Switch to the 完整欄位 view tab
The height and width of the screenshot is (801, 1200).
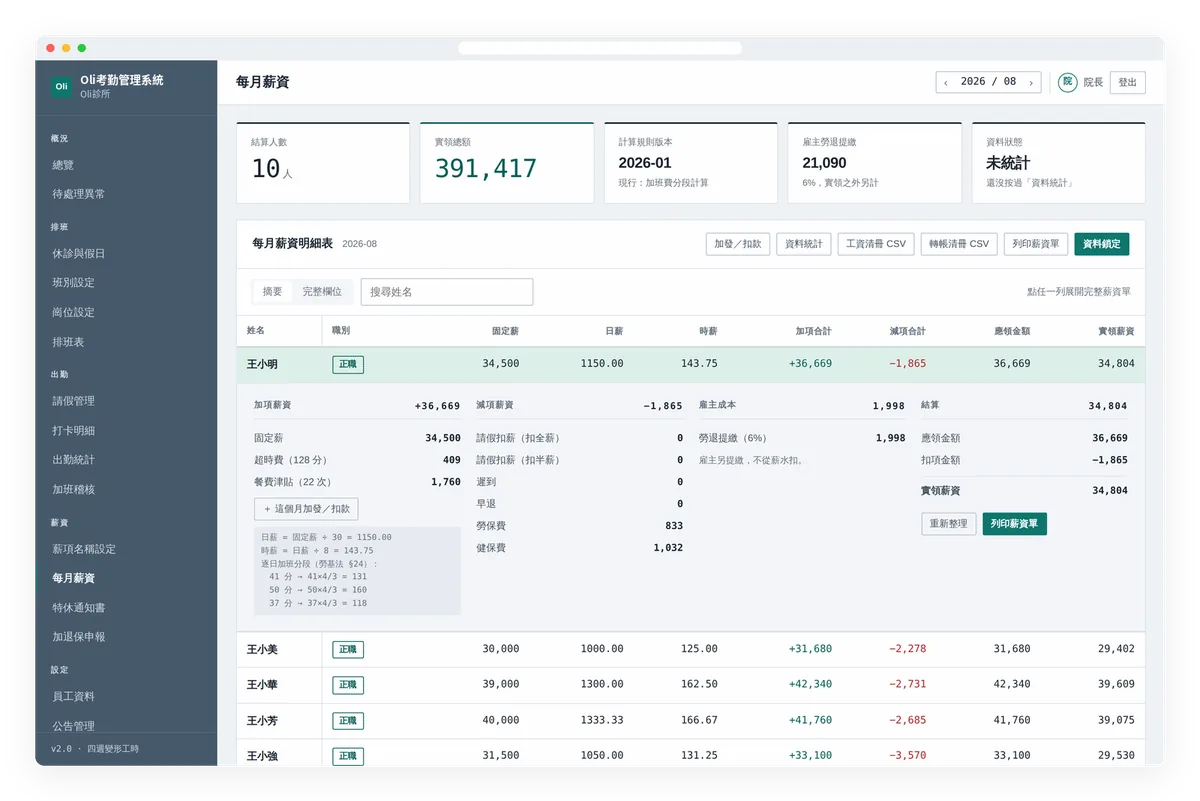click(x=322, y=292)
